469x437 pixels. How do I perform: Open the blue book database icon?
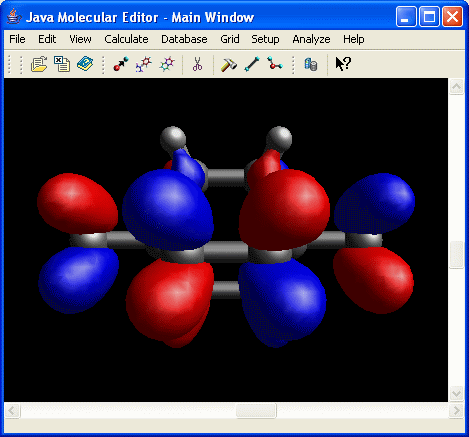(85, 63)
